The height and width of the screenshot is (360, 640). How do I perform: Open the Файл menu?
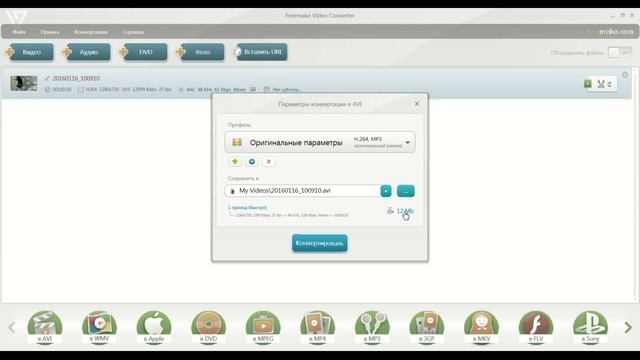click(x=19, y=32)
